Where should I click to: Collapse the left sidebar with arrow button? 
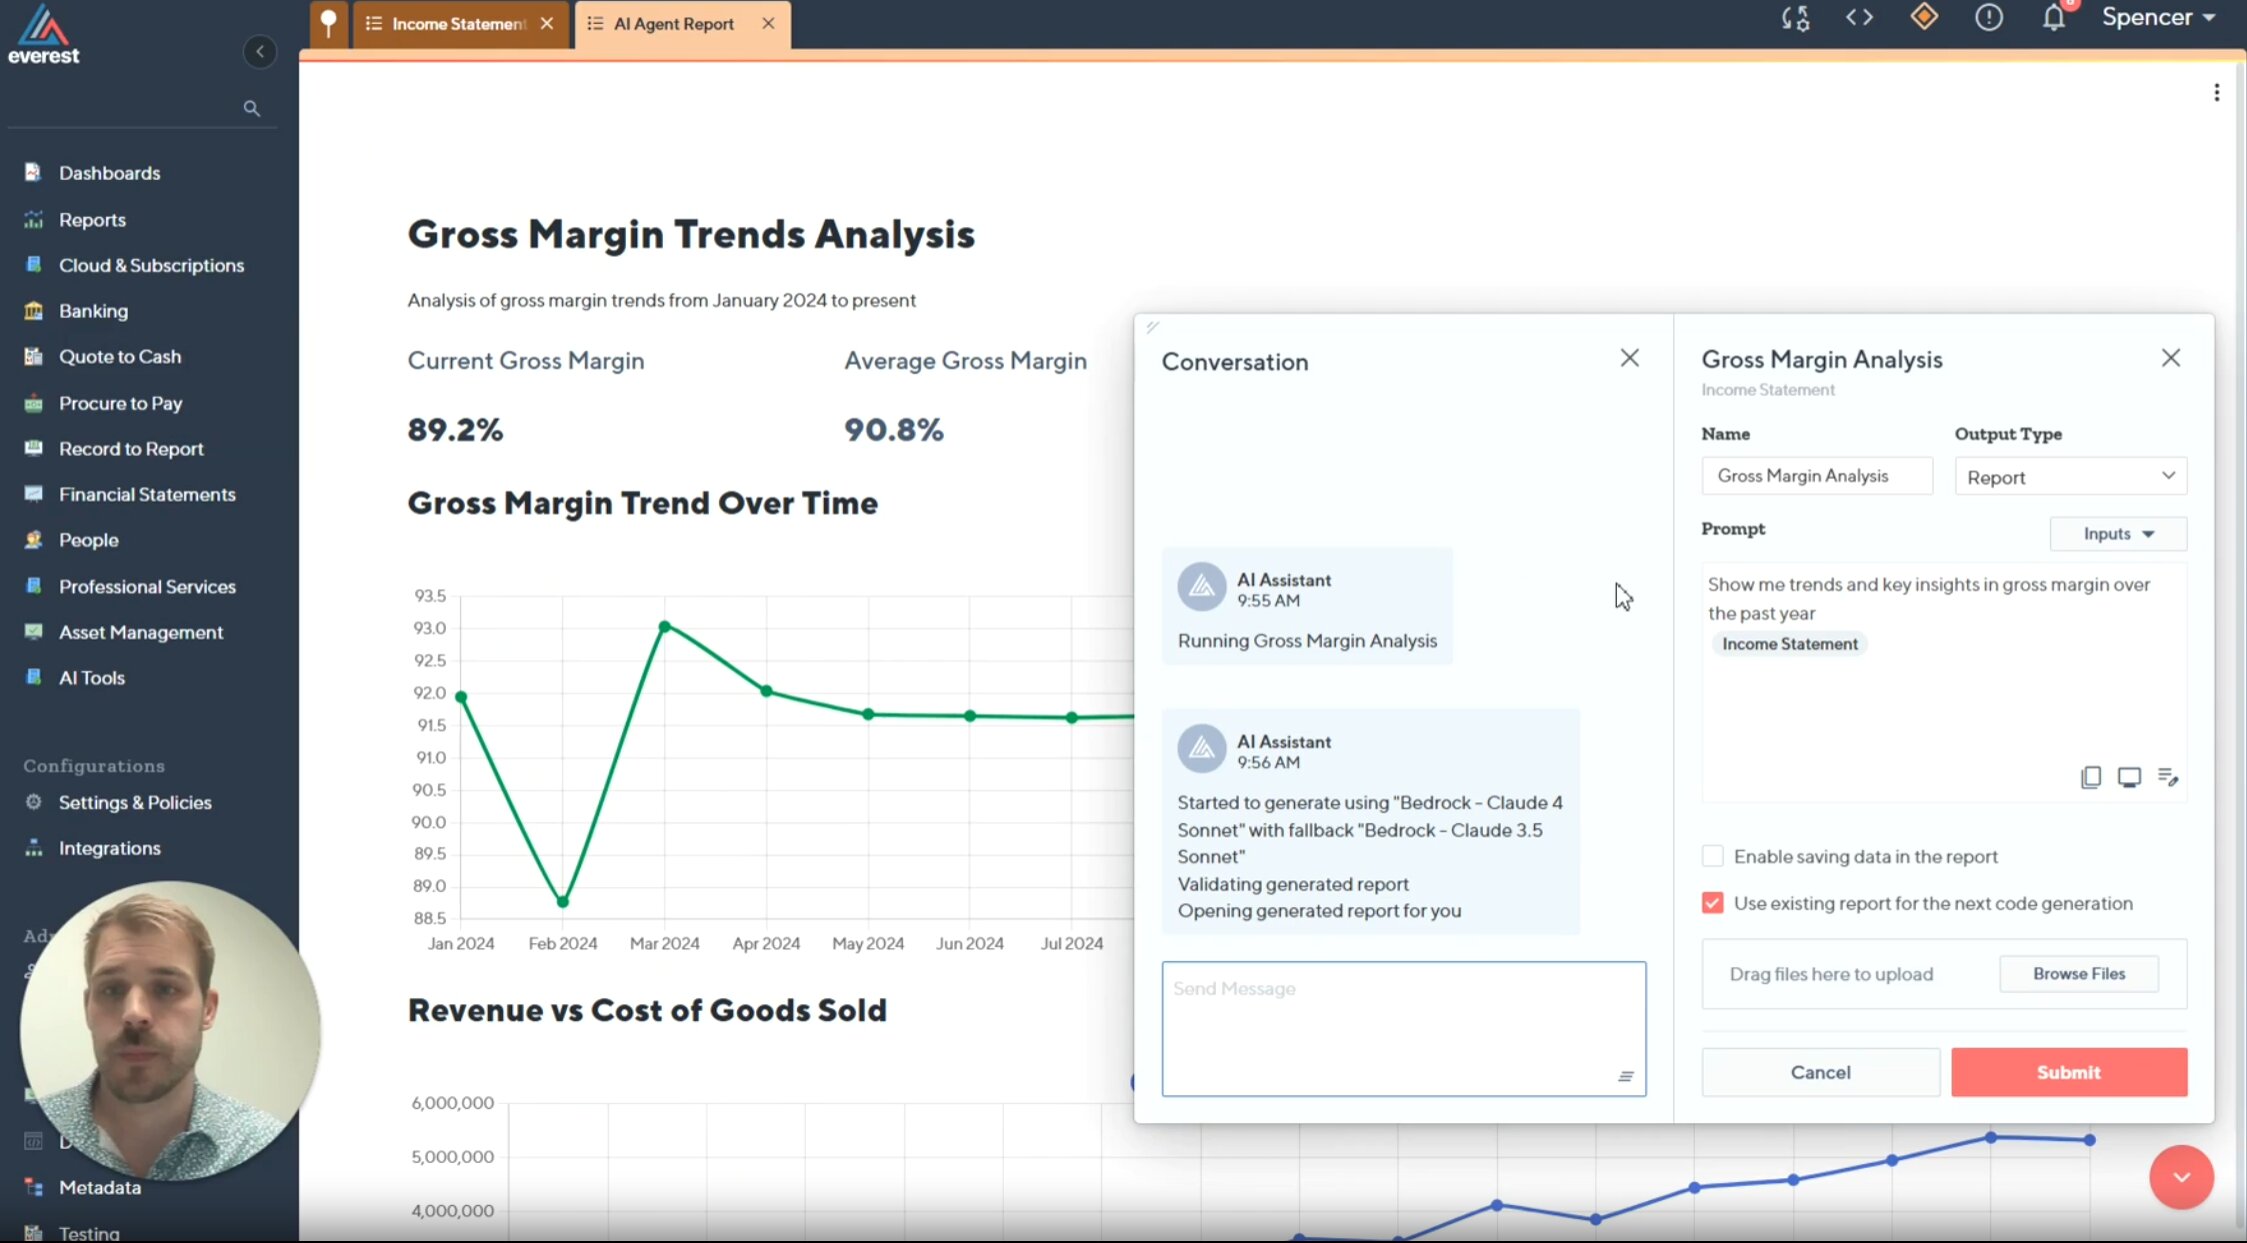point(260,51)
